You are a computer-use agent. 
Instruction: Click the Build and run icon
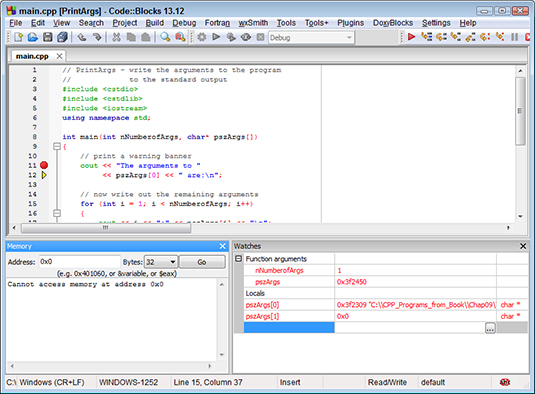click(x=231, y=37)
